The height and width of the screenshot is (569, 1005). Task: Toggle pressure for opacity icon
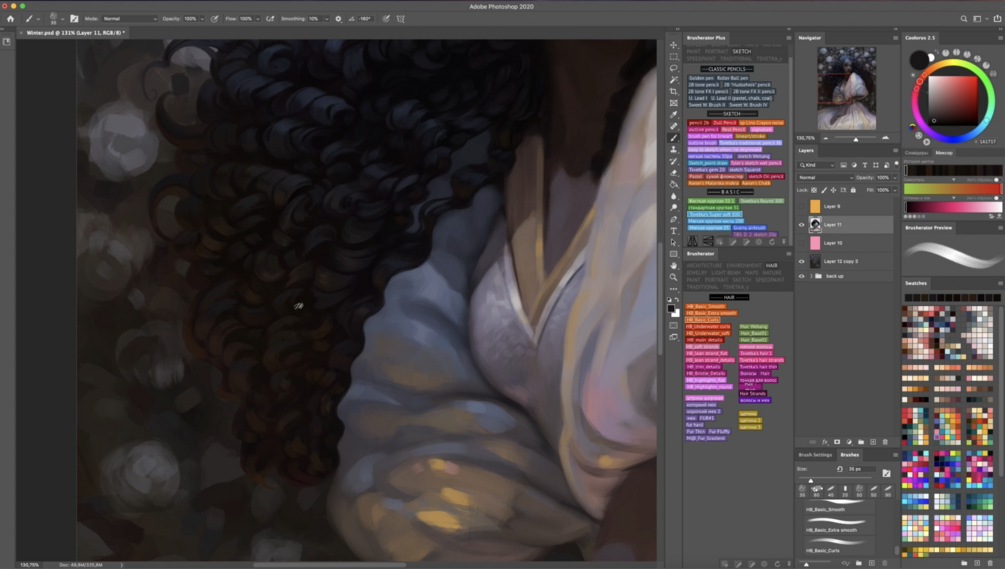[214, 19]
